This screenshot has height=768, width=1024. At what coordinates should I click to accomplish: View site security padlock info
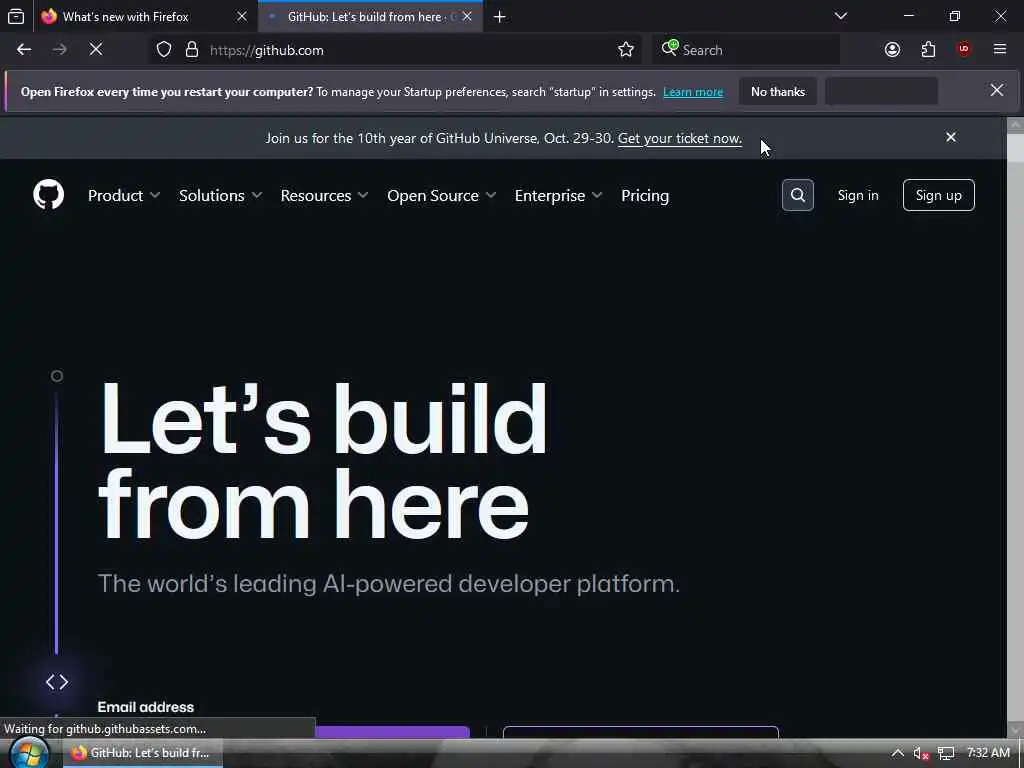pyautogui.click(x=191, y=50)
